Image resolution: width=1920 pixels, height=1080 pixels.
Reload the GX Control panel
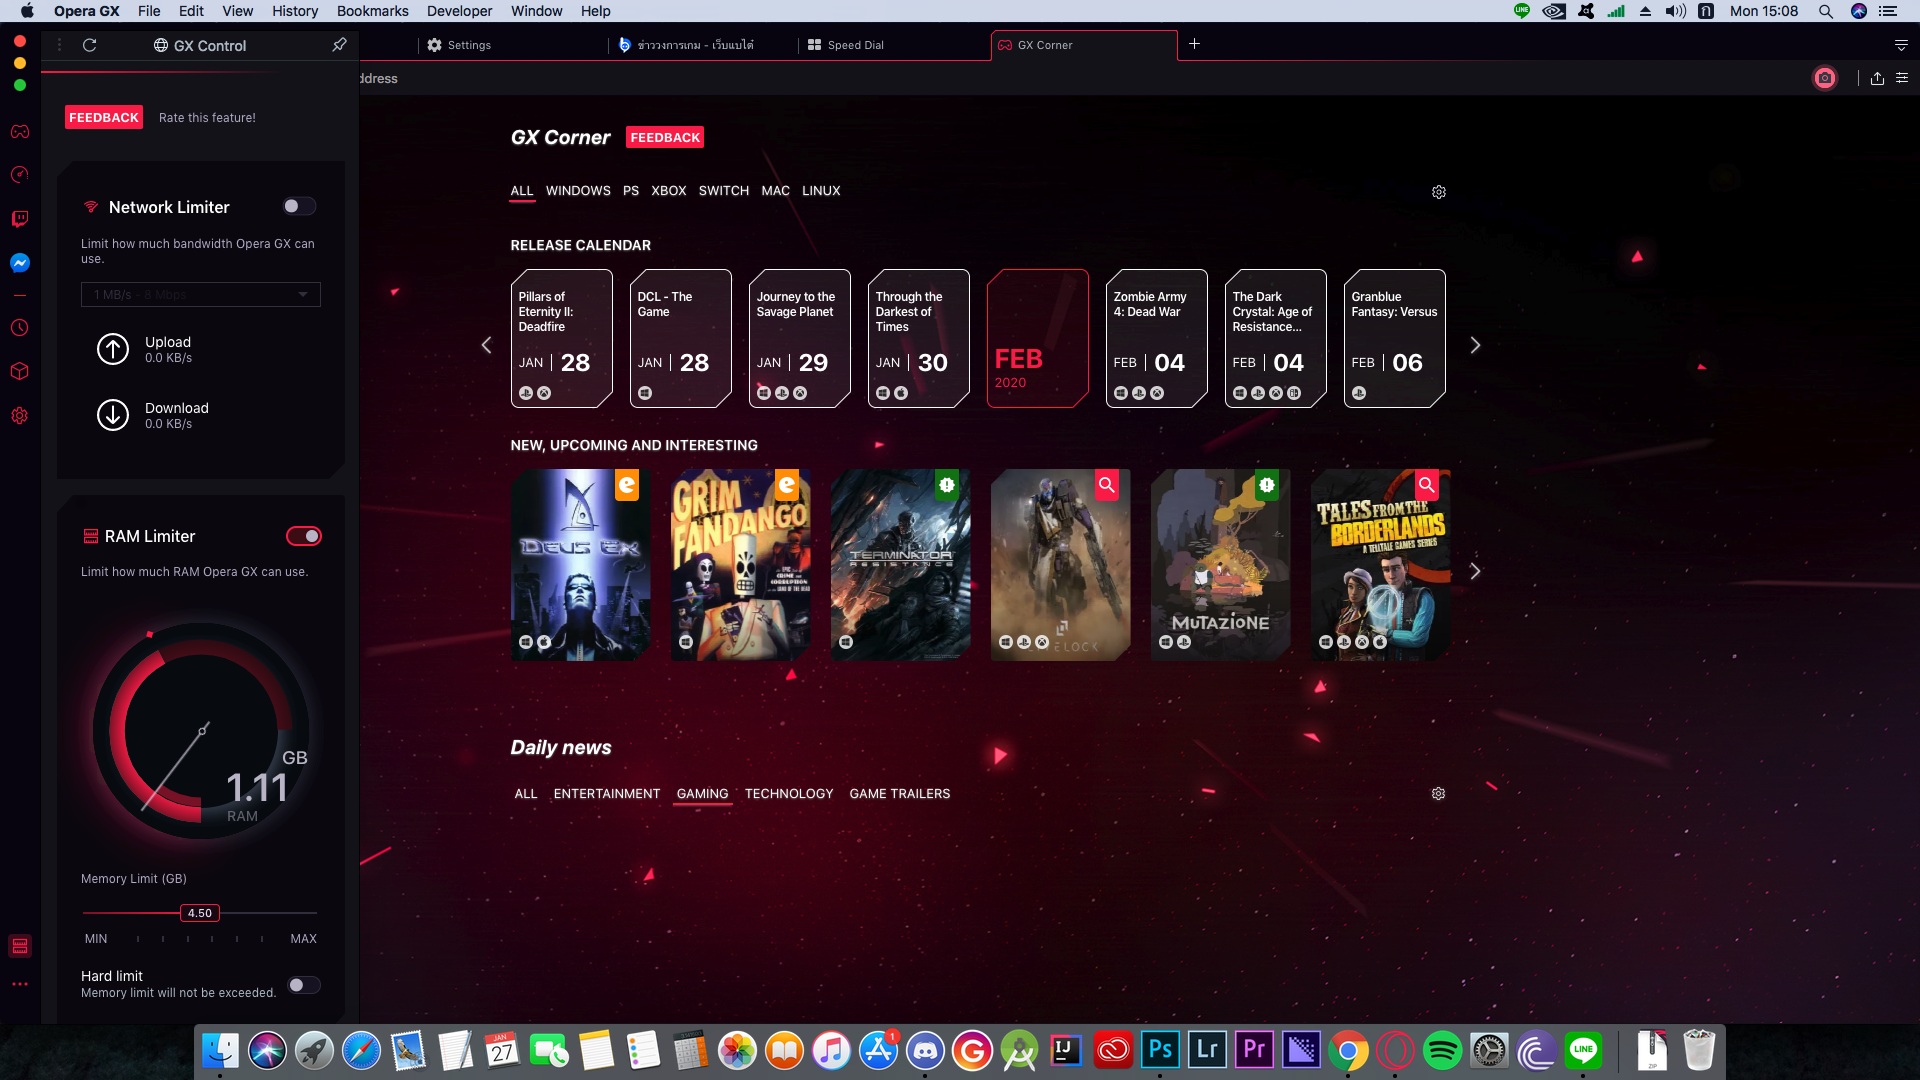[89, 45]
